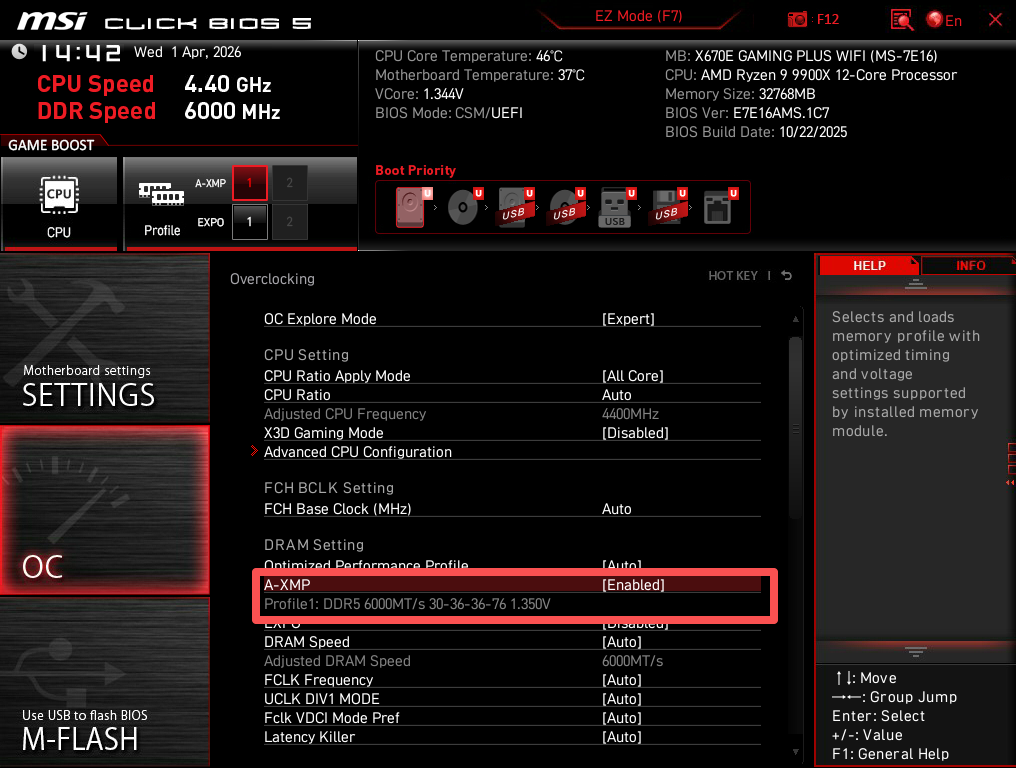Click the clock icon beside the time
1016x768 pixels.
19,51
